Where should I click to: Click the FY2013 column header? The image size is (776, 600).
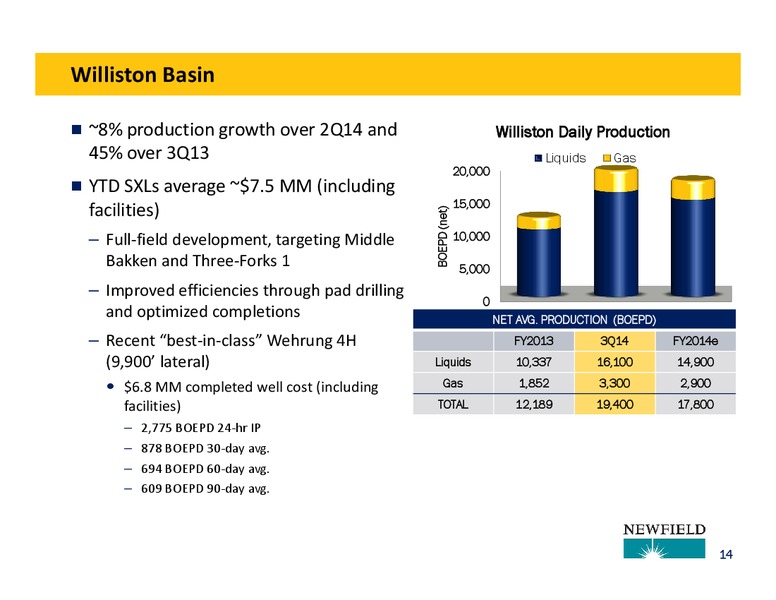534,341
